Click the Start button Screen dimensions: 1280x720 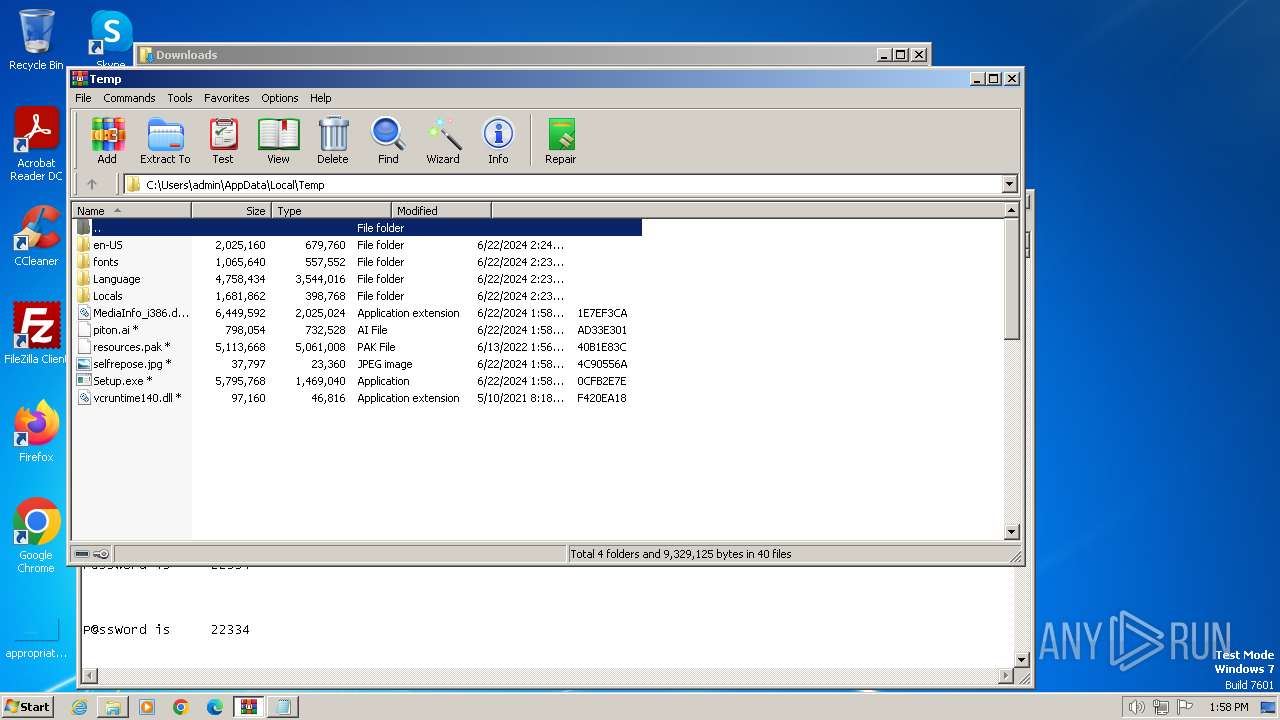(28, 706)
